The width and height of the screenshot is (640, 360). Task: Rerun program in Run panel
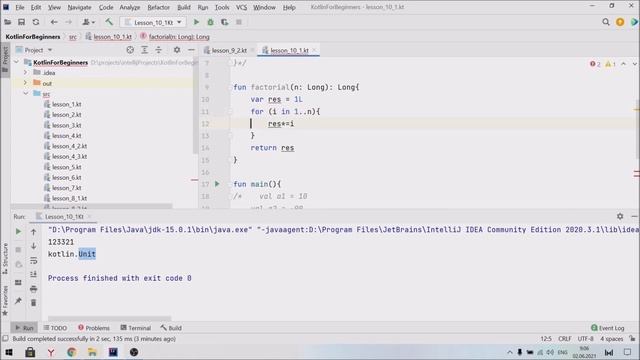tap(18, 231)
